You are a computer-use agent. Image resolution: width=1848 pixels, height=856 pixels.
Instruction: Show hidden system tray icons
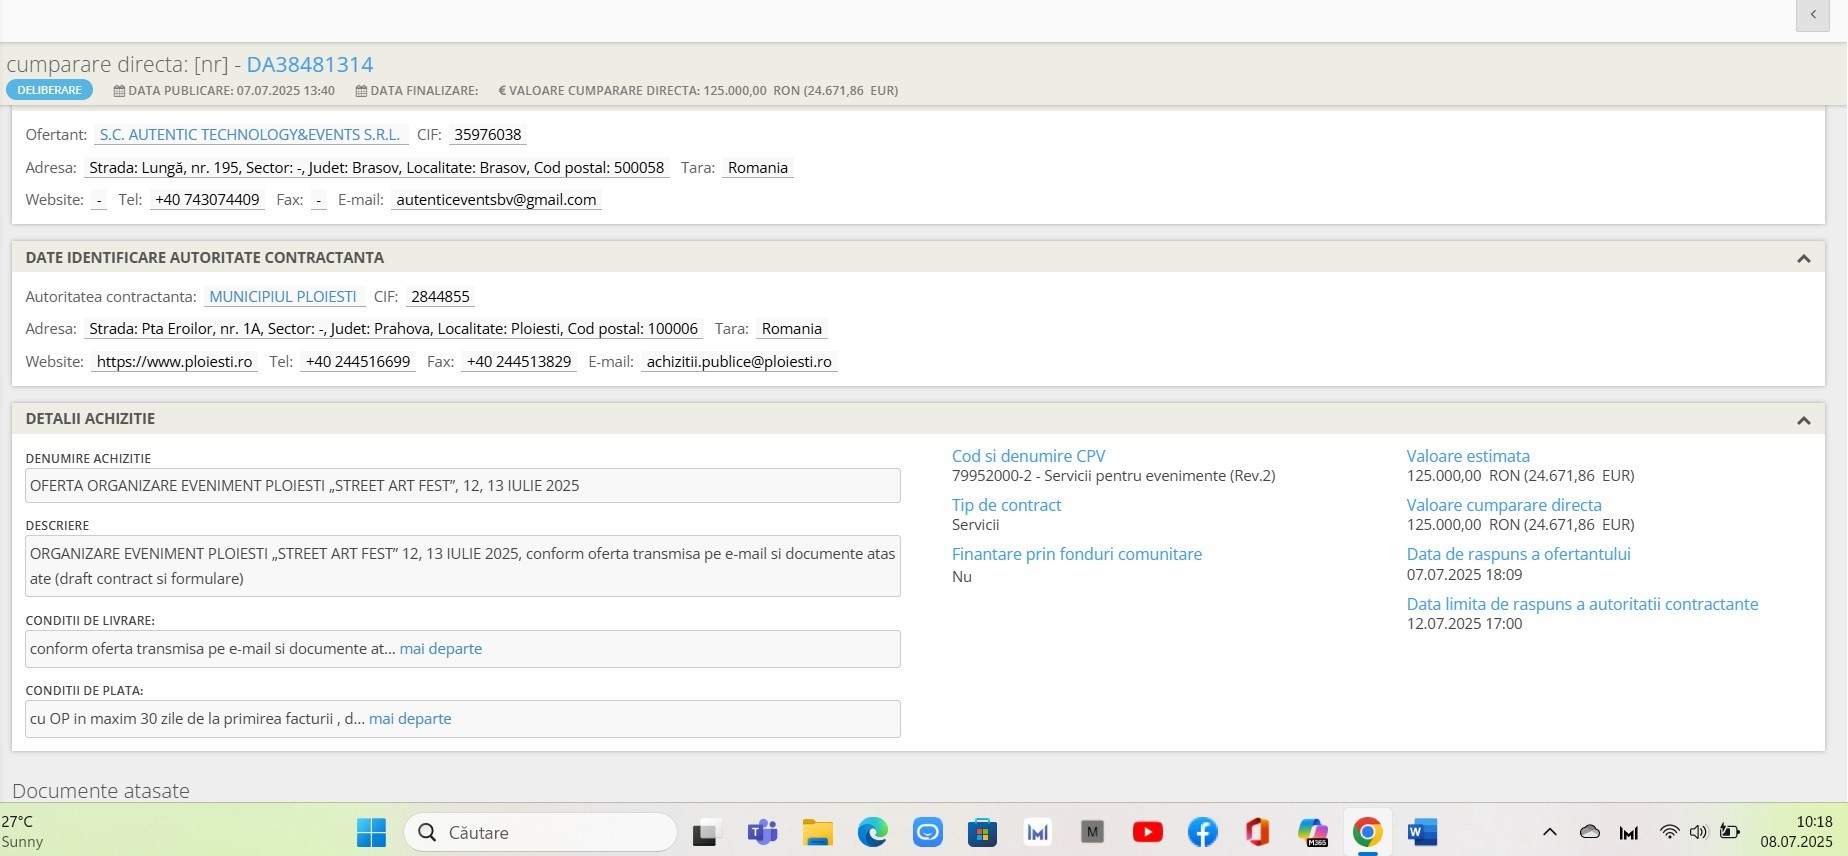(1549, 832)
